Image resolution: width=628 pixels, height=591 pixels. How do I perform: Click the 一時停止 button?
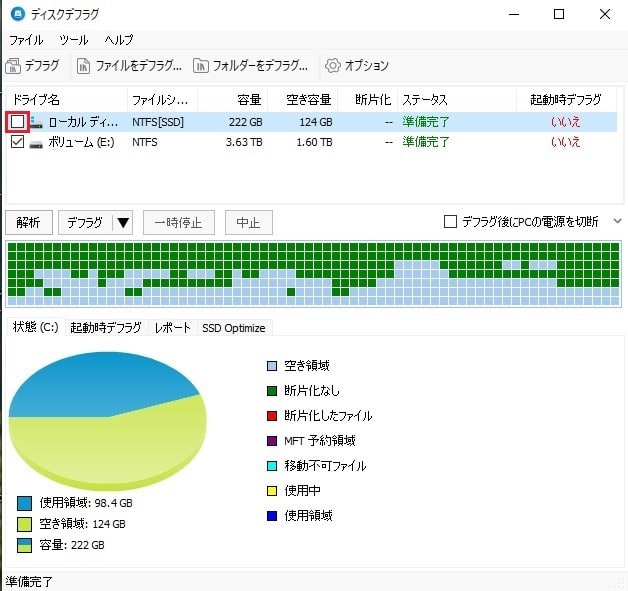tap(179, 223)
